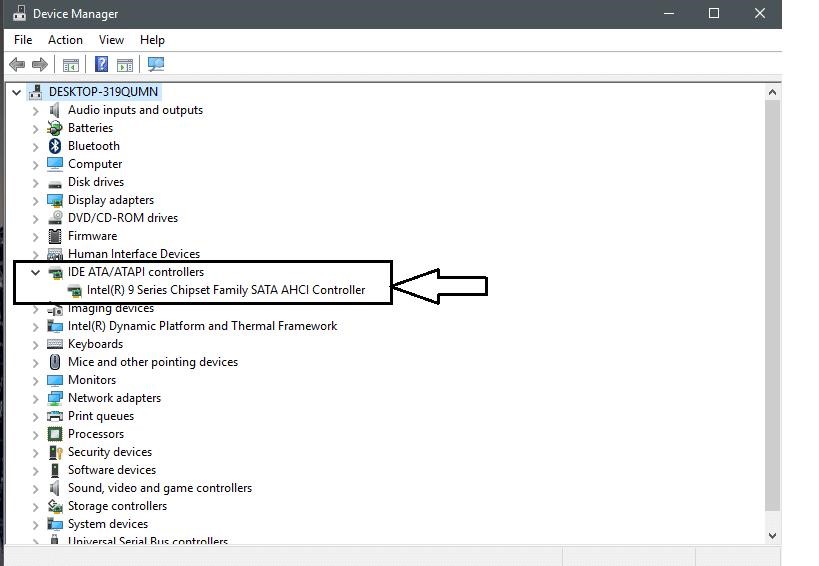The height and width of the screenshot is (566, 819).
Task: Collapse the IDE ATA/ATAPI controllers node
Action: 36,272
